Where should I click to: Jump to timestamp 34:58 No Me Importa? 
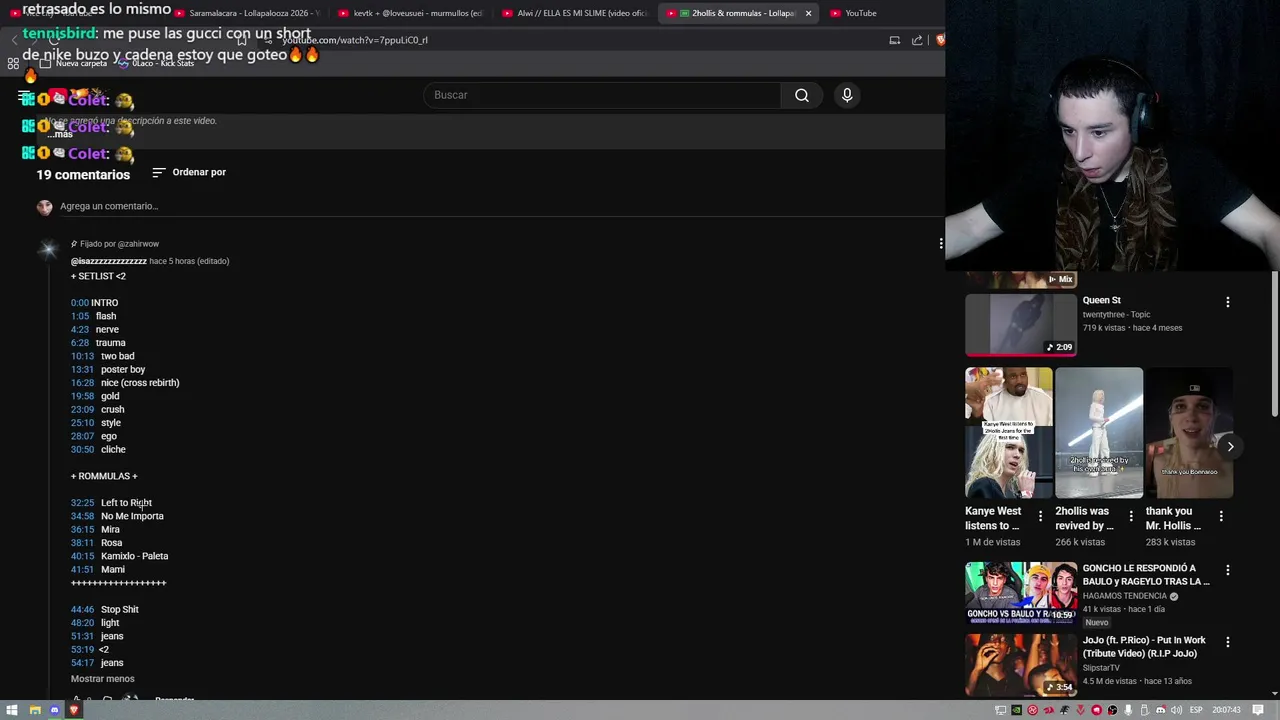pos(82,516)
